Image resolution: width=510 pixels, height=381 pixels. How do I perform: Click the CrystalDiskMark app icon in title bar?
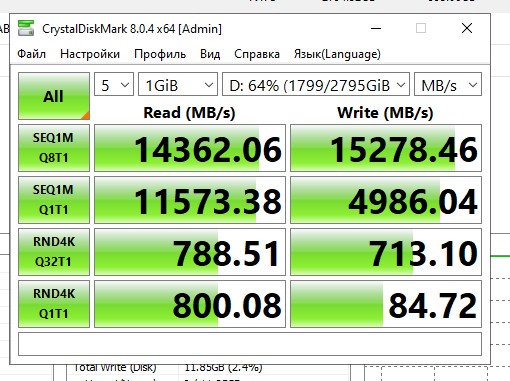pyautogui.click(x=26, y=28)
